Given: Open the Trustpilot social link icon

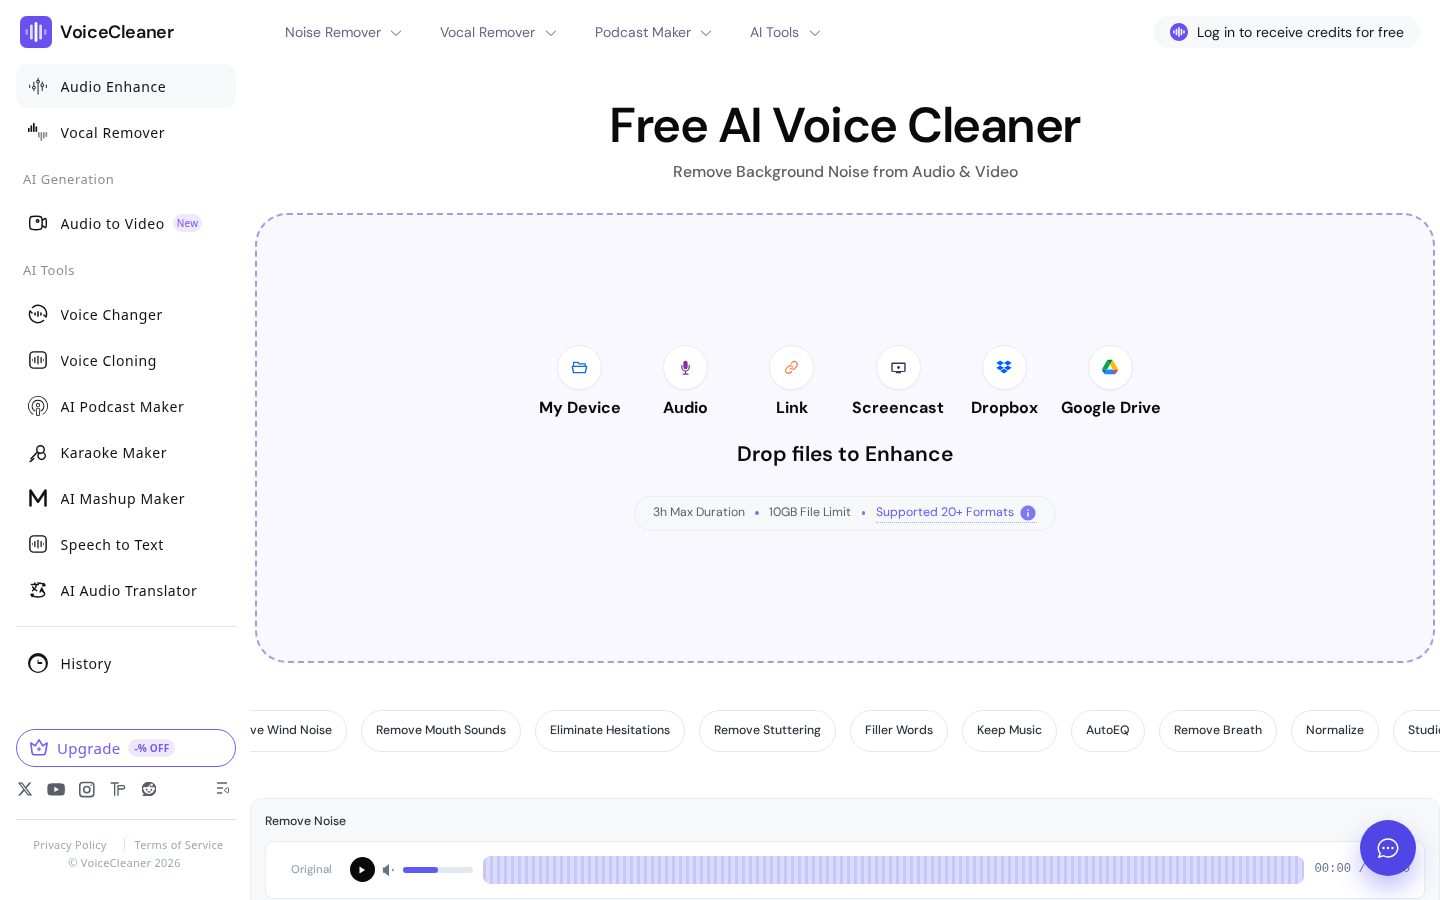Looking at the screenshot, I should coord(118,789).
